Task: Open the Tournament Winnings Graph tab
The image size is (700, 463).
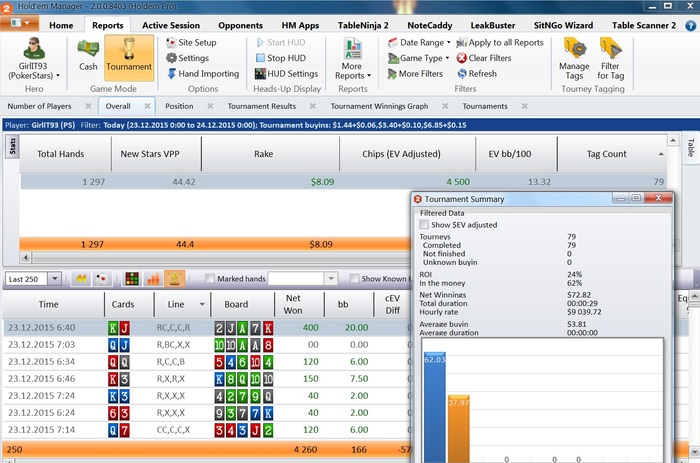Action: [x=379, y=106]
